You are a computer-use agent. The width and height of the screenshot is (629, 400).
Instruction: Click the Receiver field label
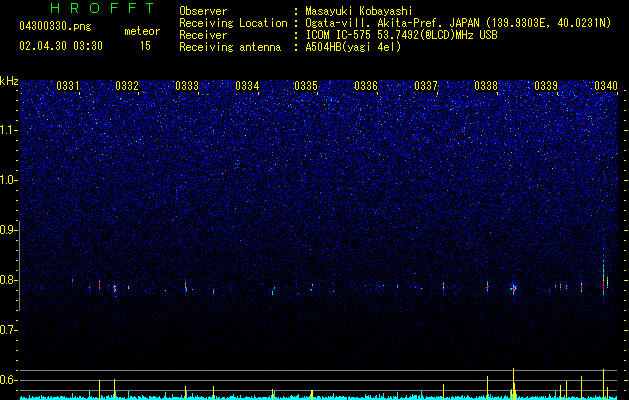click(203, 35)
